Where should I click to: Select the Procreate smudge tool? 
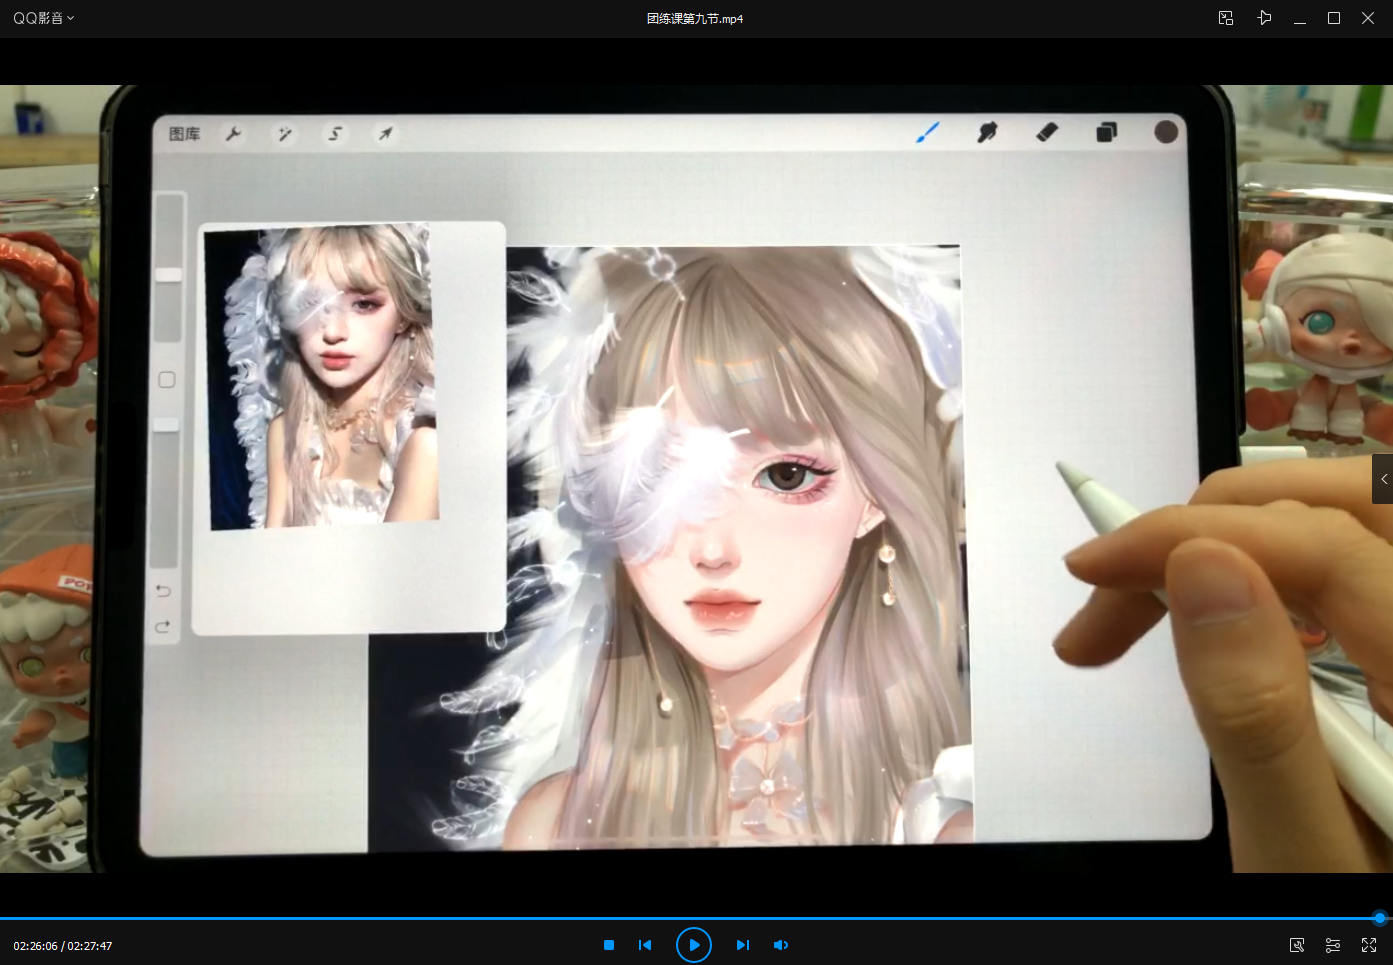click(987, 132)
